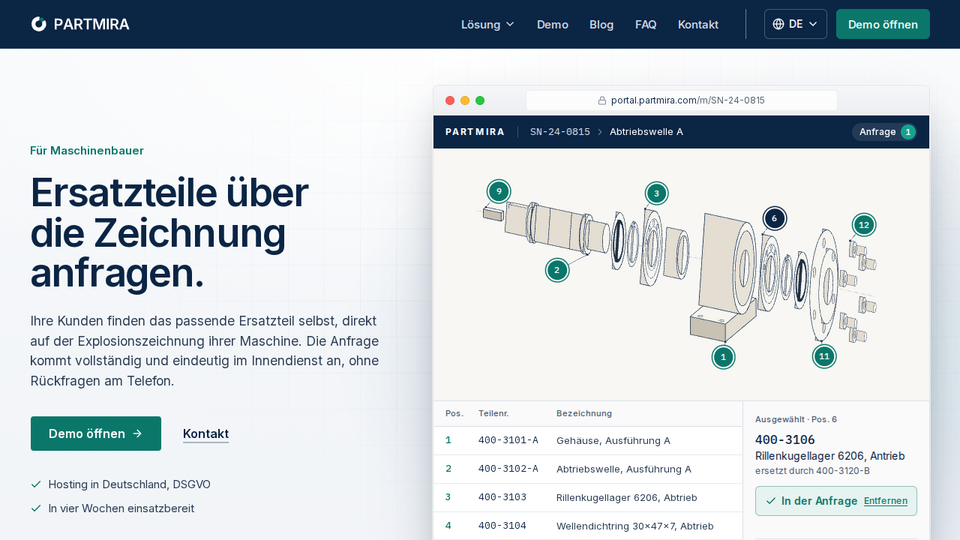Select position marker 12 on the drawing
Viewport: 960px width, 540px height.
point(863,225)
